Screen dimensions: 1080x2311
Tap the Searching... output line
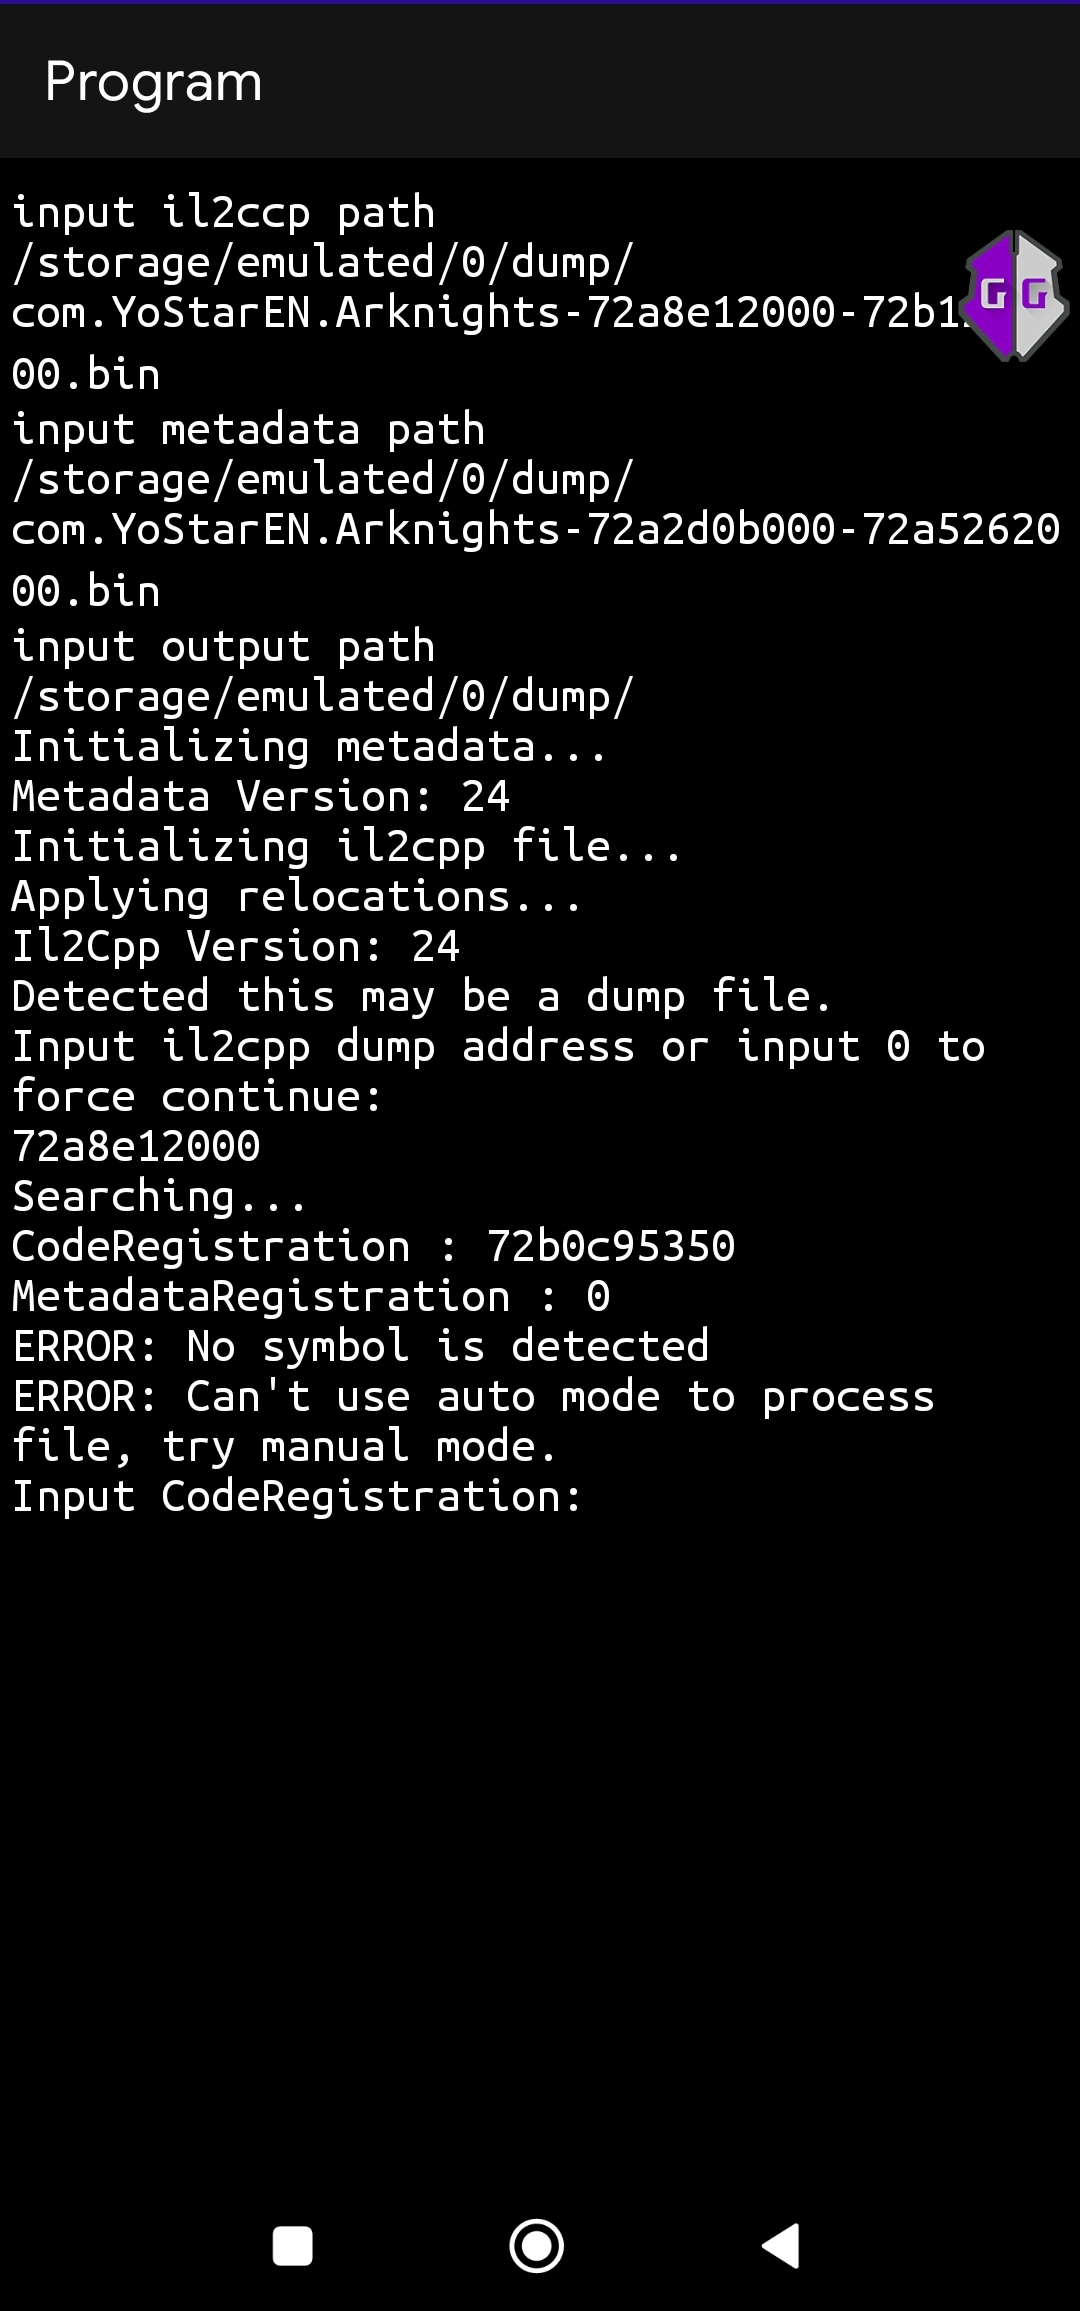[x=158, y=1195]
